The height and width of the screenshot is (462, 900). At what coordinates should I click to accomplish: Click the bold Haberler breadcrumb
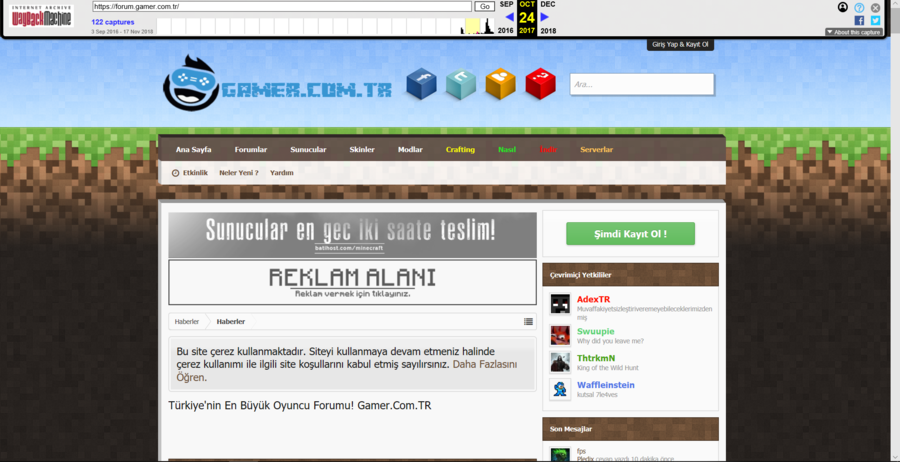coord(231,321)
